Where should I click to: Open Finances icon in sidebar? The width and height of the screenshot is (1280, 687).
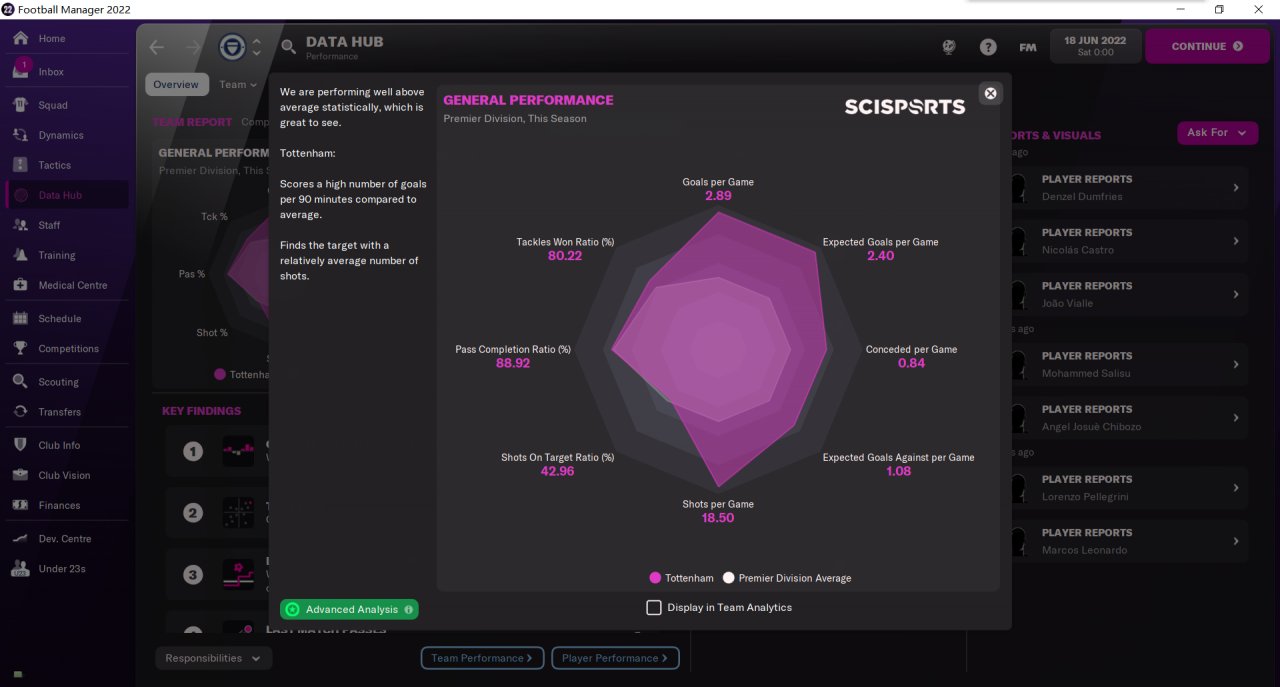click(20, 505)
